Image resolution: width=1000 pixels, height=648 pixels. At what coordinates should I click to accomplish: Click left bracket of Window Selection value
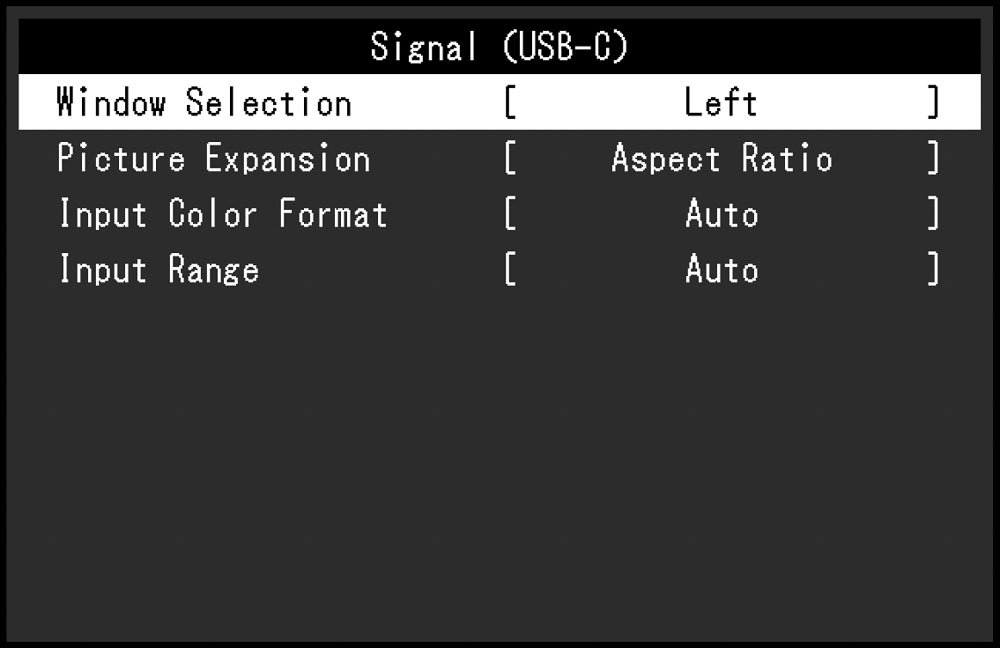(510, 103)
